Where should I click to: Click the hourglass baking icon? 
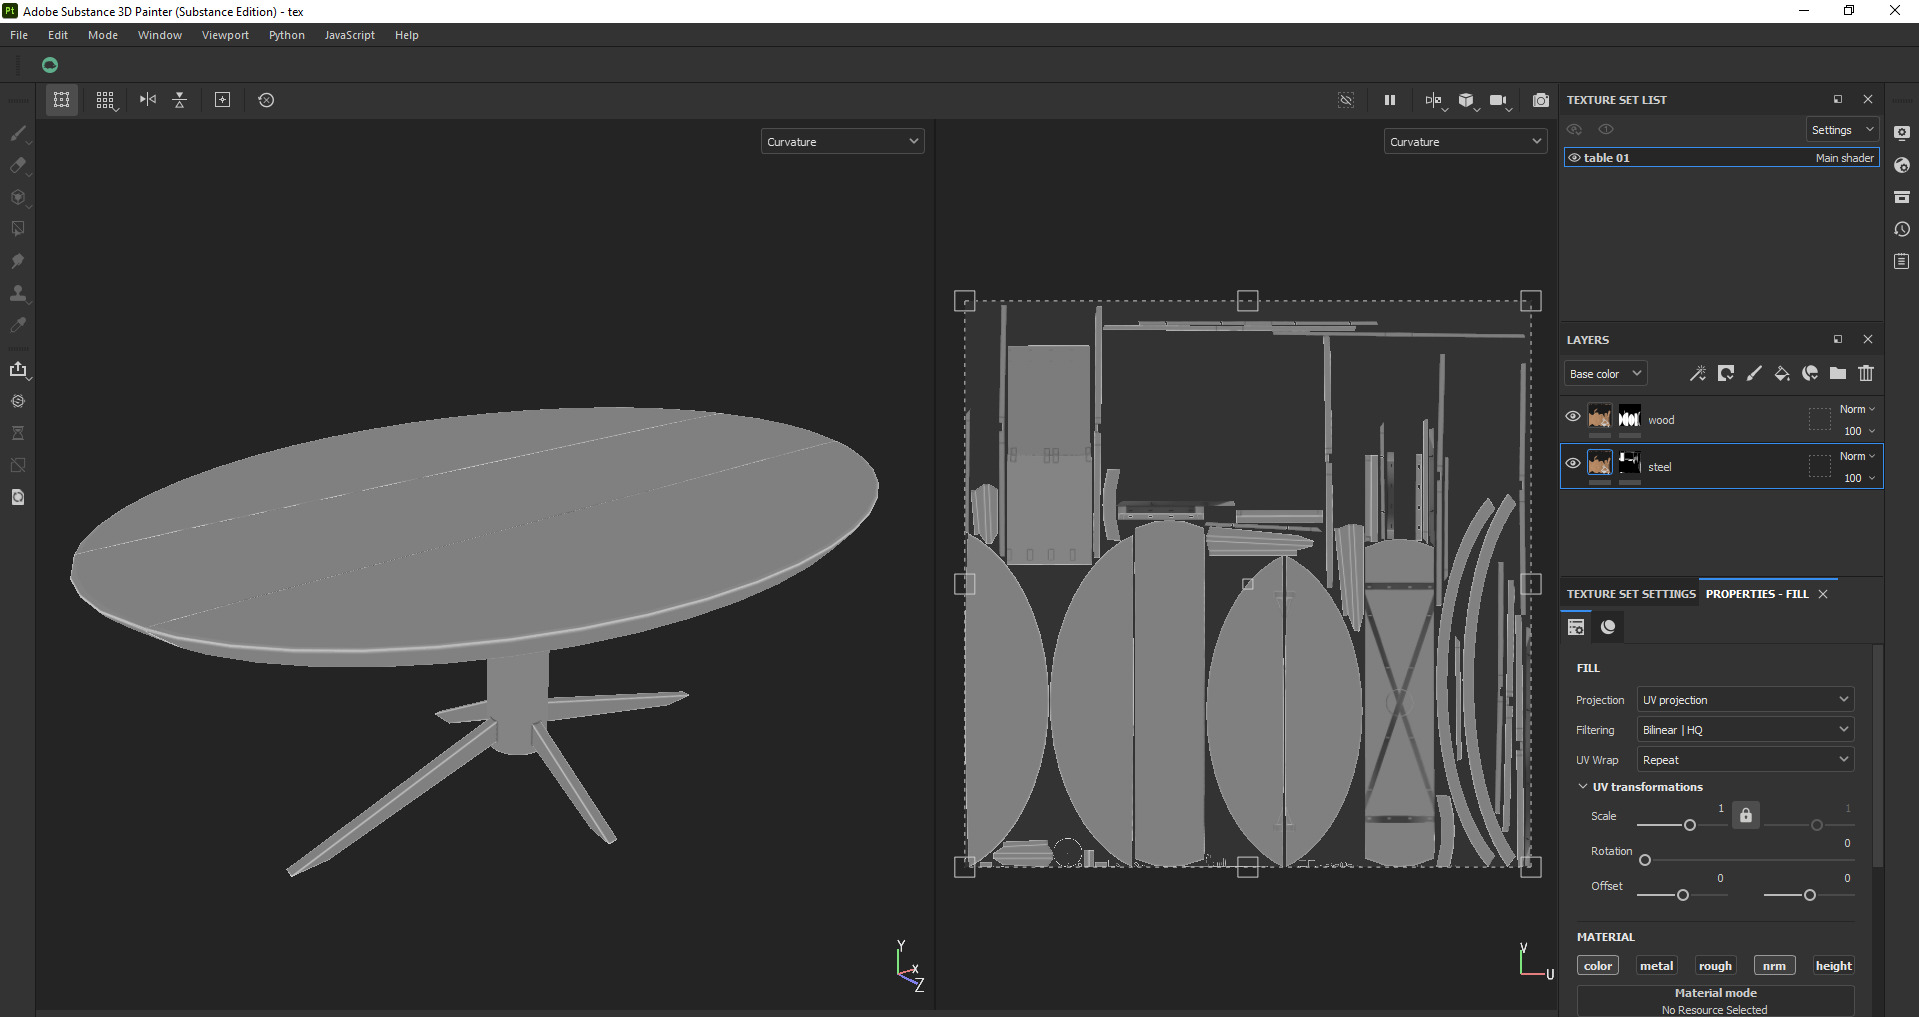[18, 433]
